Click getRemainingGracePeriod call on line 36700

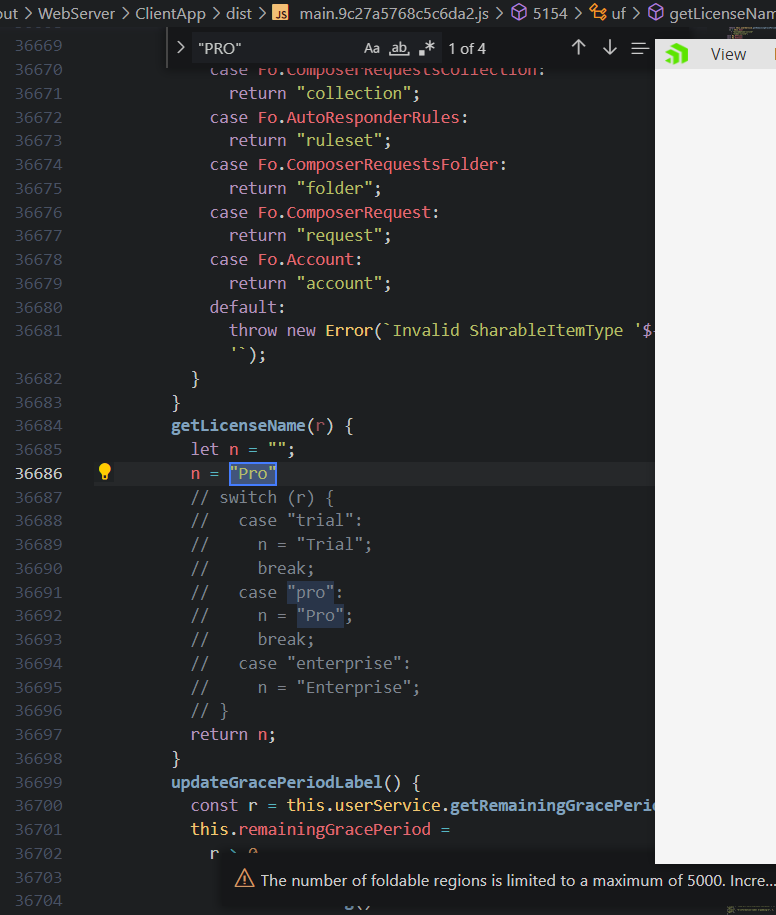pyautogui.click(x=553, y=806)
